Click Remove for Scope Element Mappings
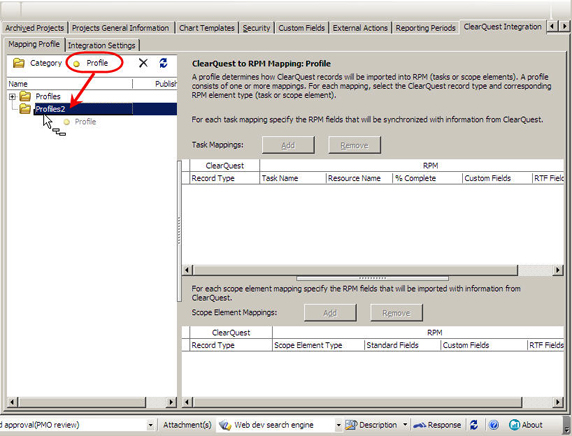 click(396, 313)
